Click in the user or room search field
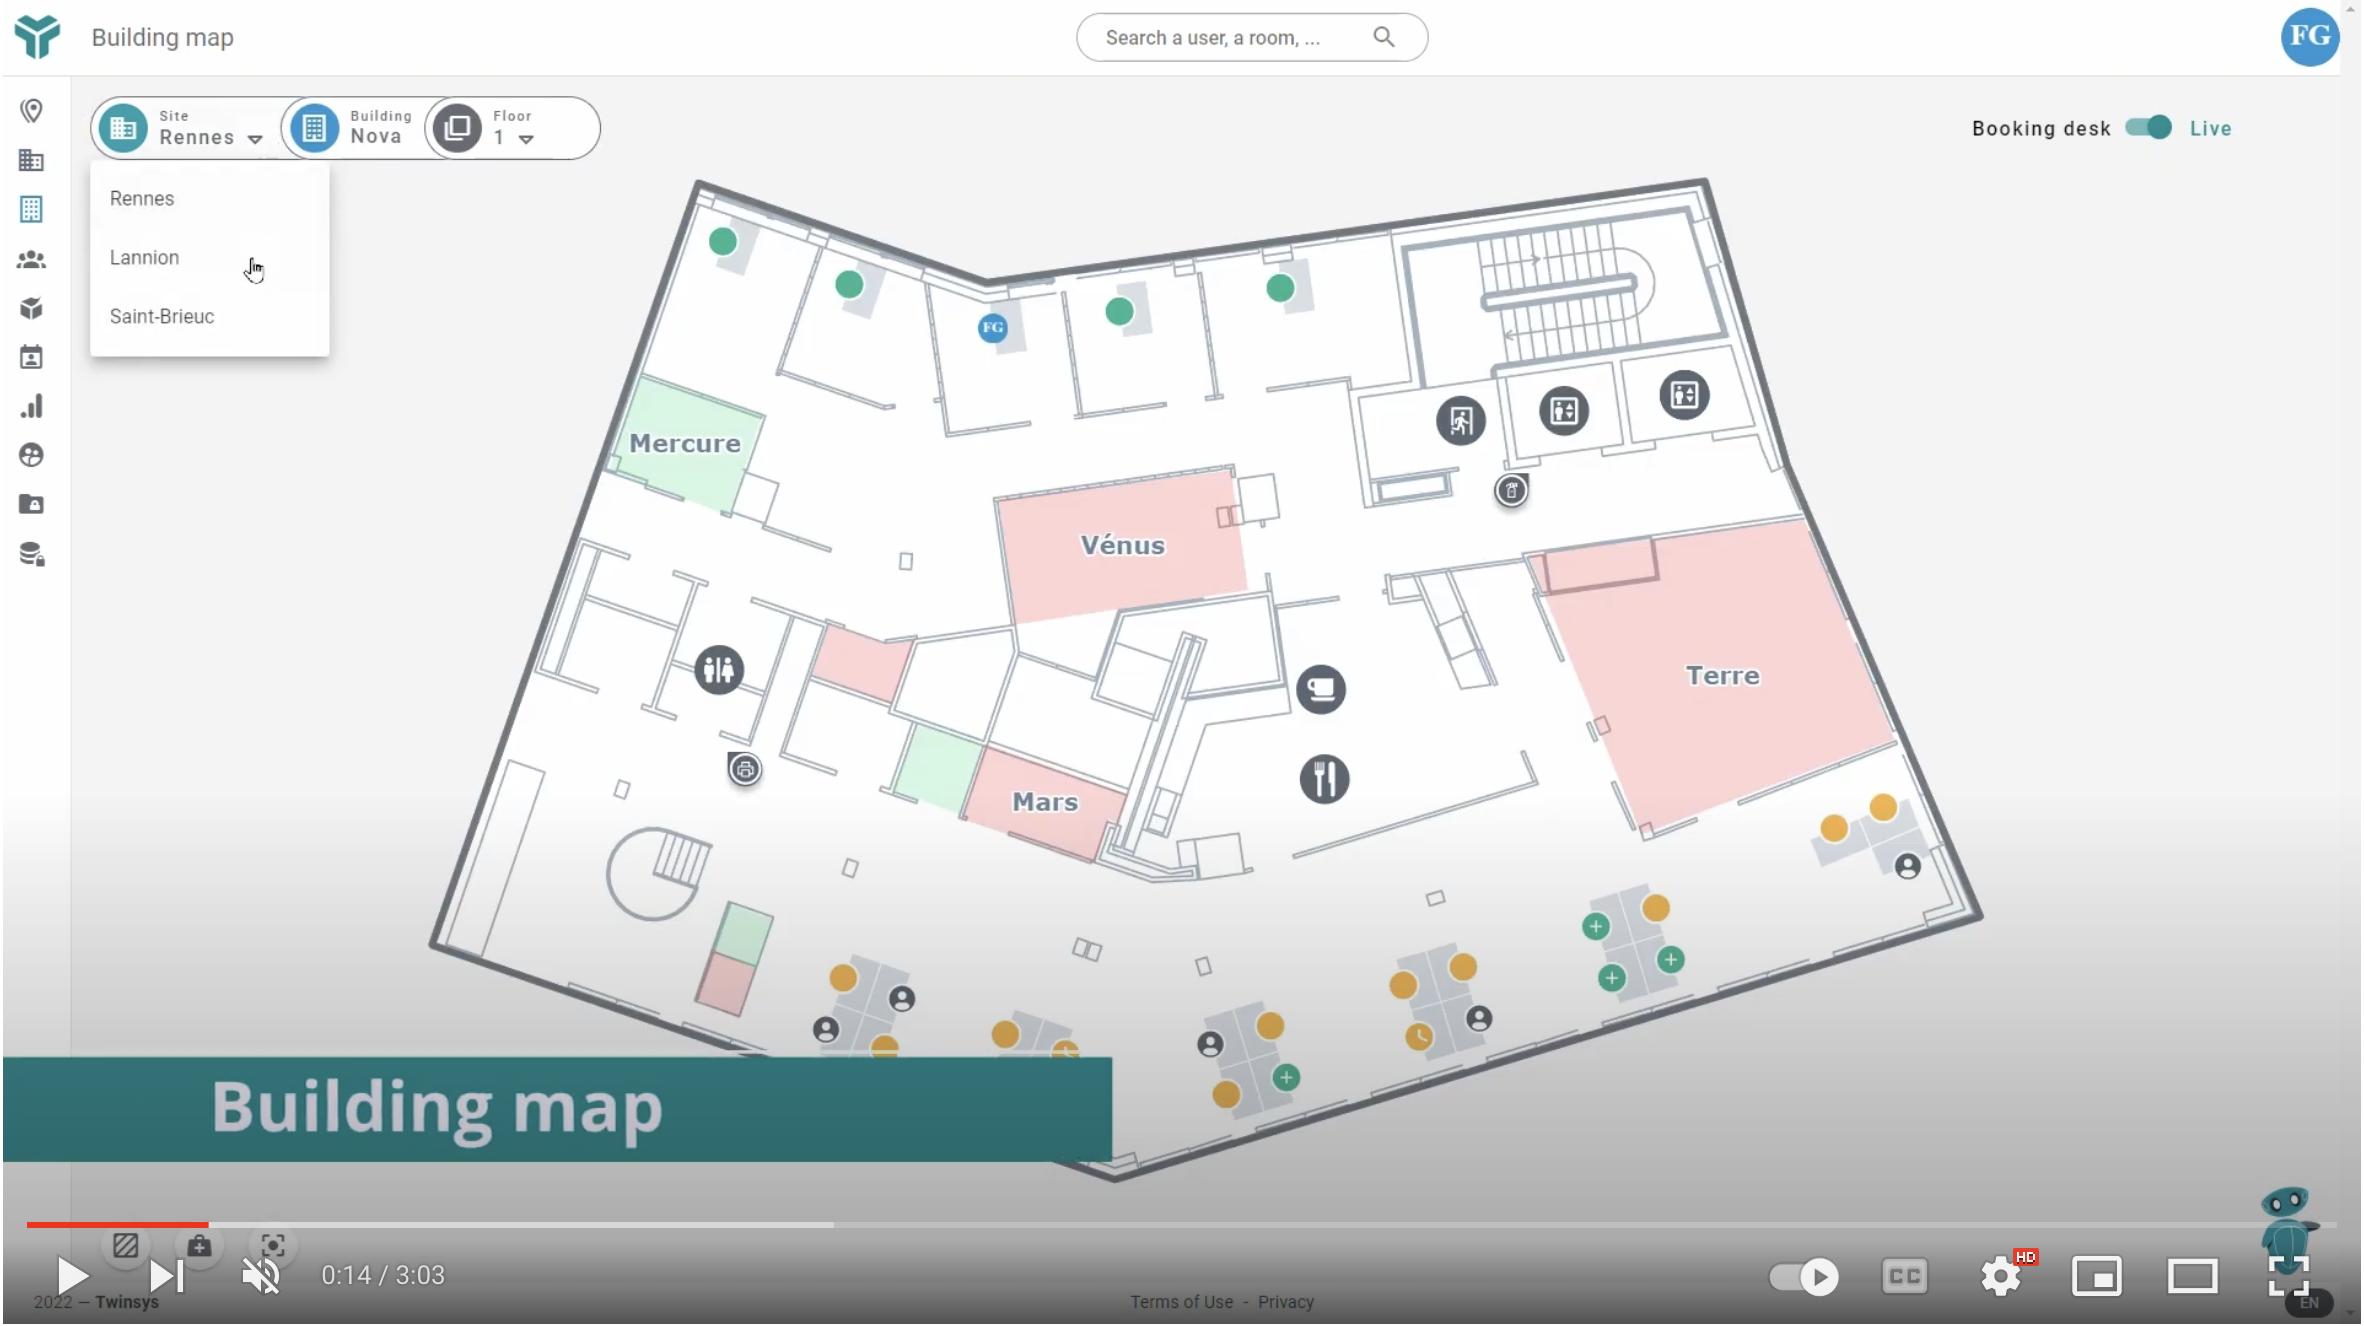 (x=1230, y=38)
